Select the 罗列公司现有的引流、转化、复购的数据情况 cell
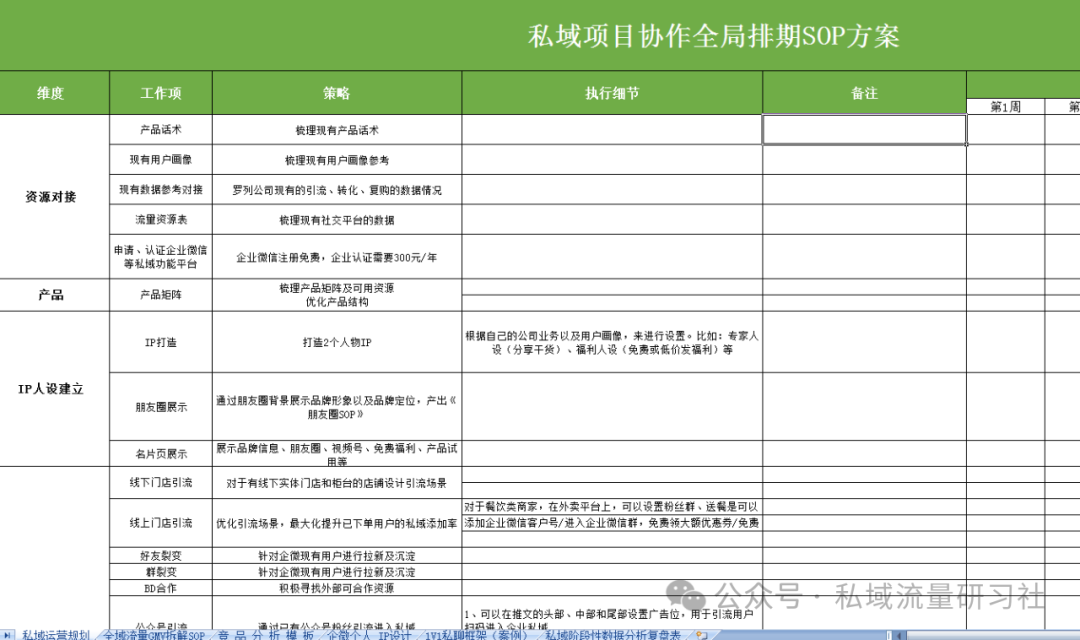This screenshot has height=640, width=1080. pos(337,189)
